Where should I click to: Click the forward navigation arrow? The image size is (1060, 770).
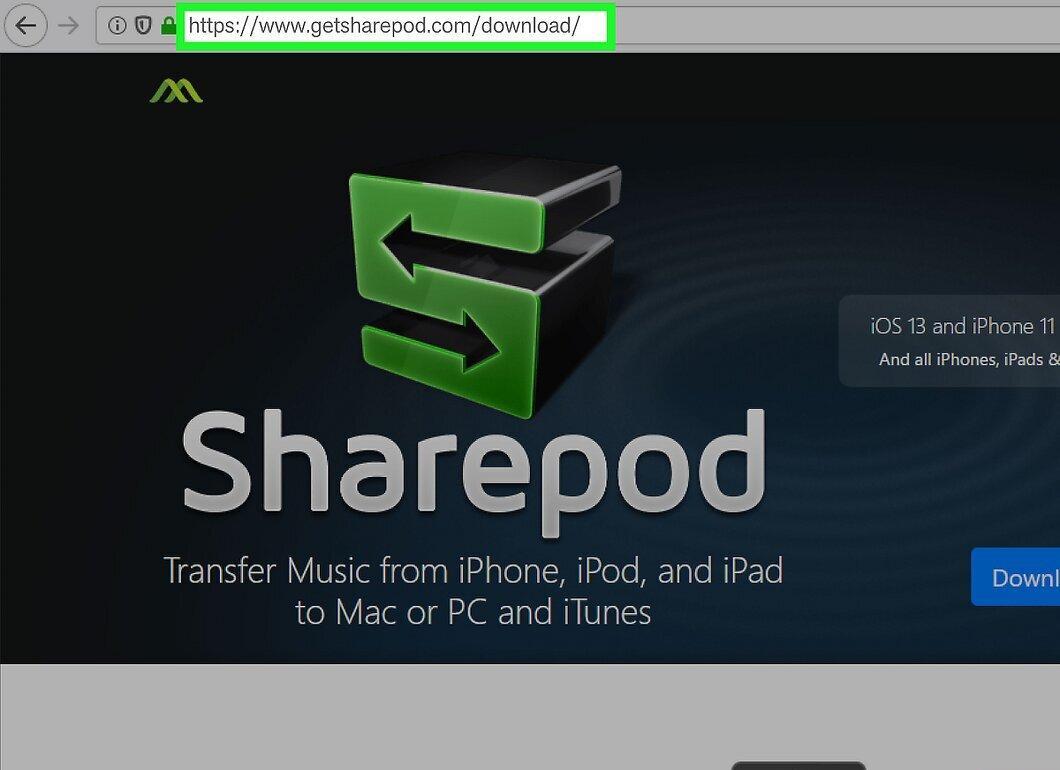click(x=68, y=26)
